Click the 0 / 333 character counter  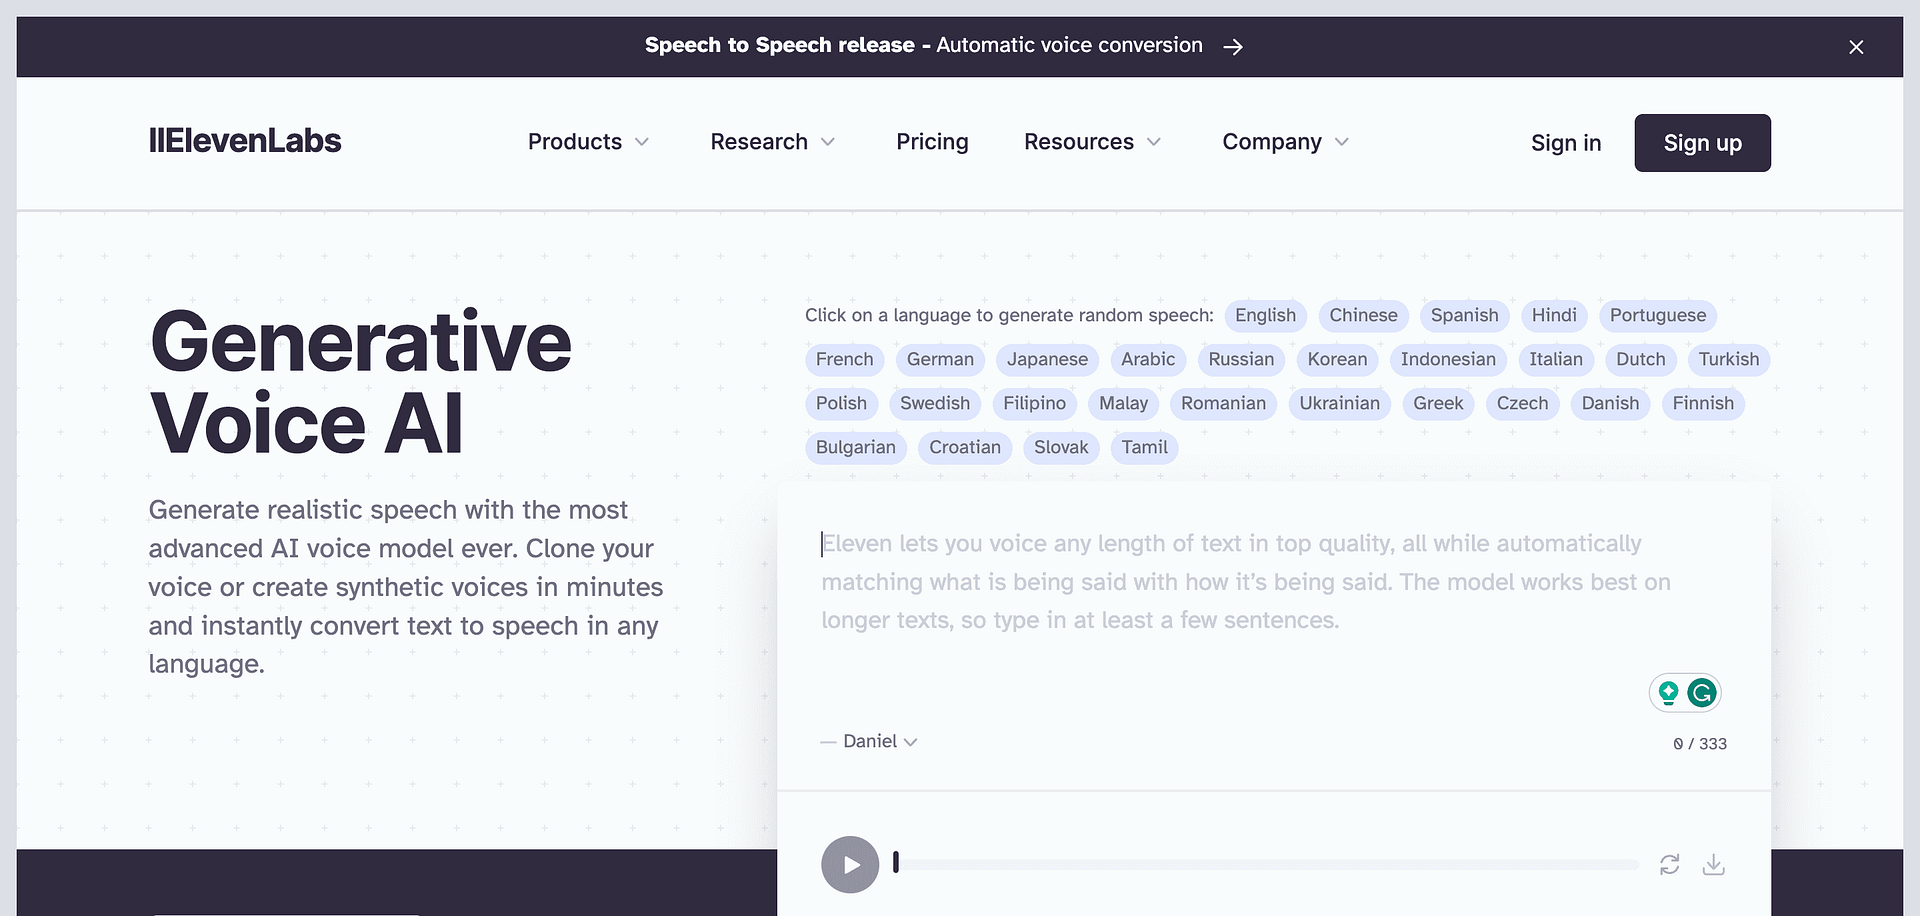pos(1700,744)
